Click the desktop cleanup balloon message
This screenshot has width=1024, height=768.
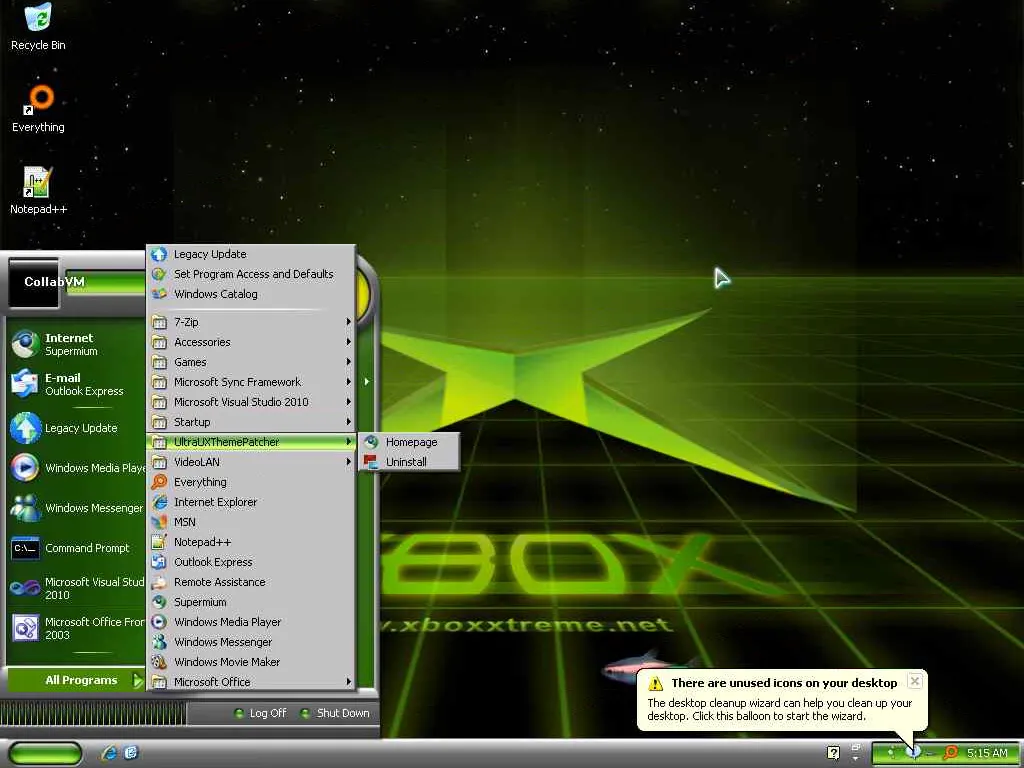tap(779, 709)
